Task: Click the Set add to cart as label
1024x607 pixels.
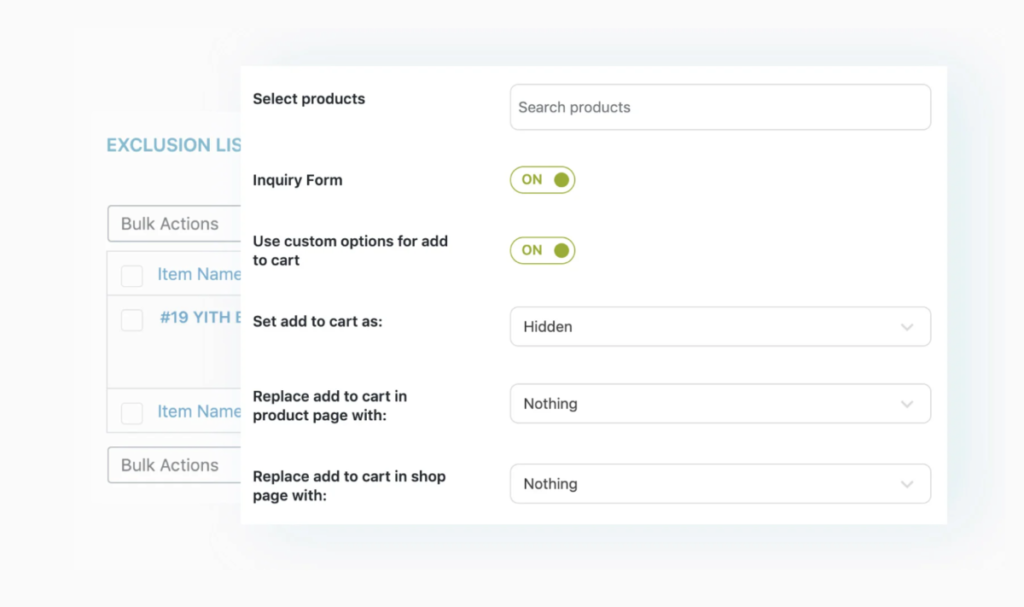Action: click(319, 322)
